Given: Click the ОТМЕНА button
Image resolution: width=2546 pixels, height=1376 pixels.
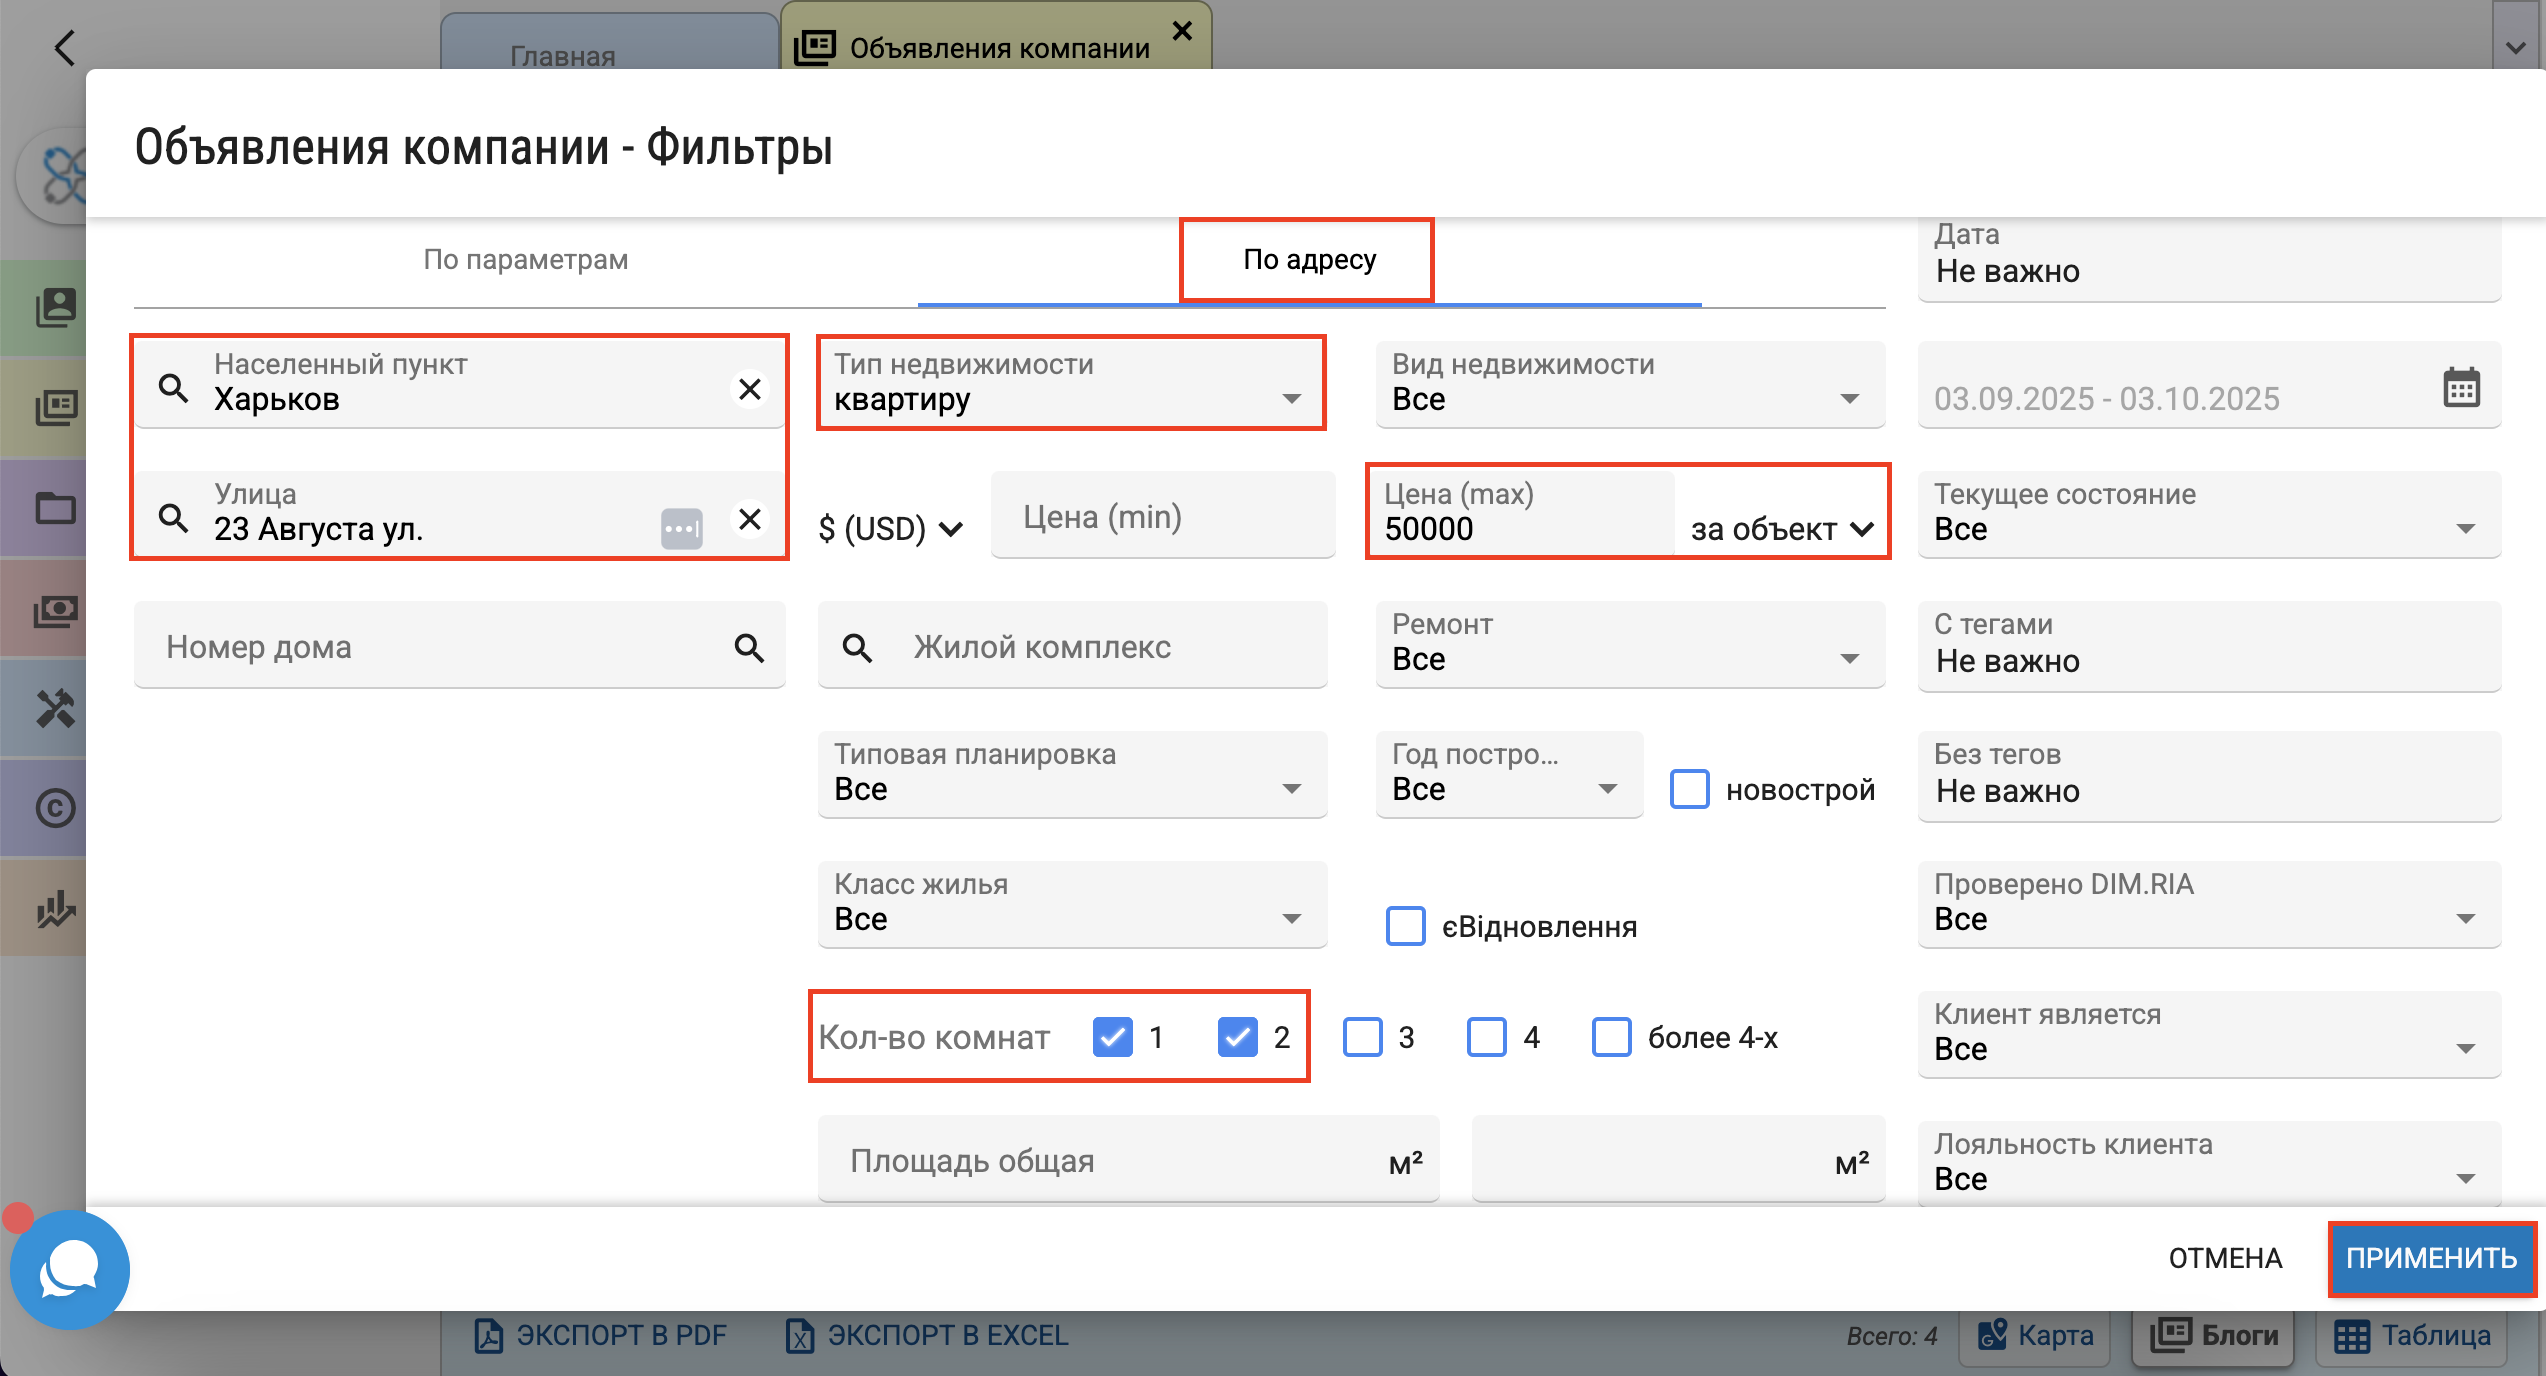Looking at the screenshot, I should coord(2225,1258).
